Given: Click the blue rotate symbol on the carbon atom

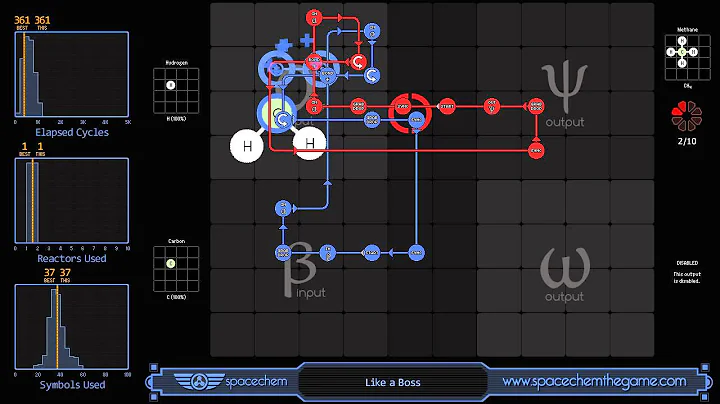Looking at the screenshot, I should pyautogui.click(x=283, y=119).
